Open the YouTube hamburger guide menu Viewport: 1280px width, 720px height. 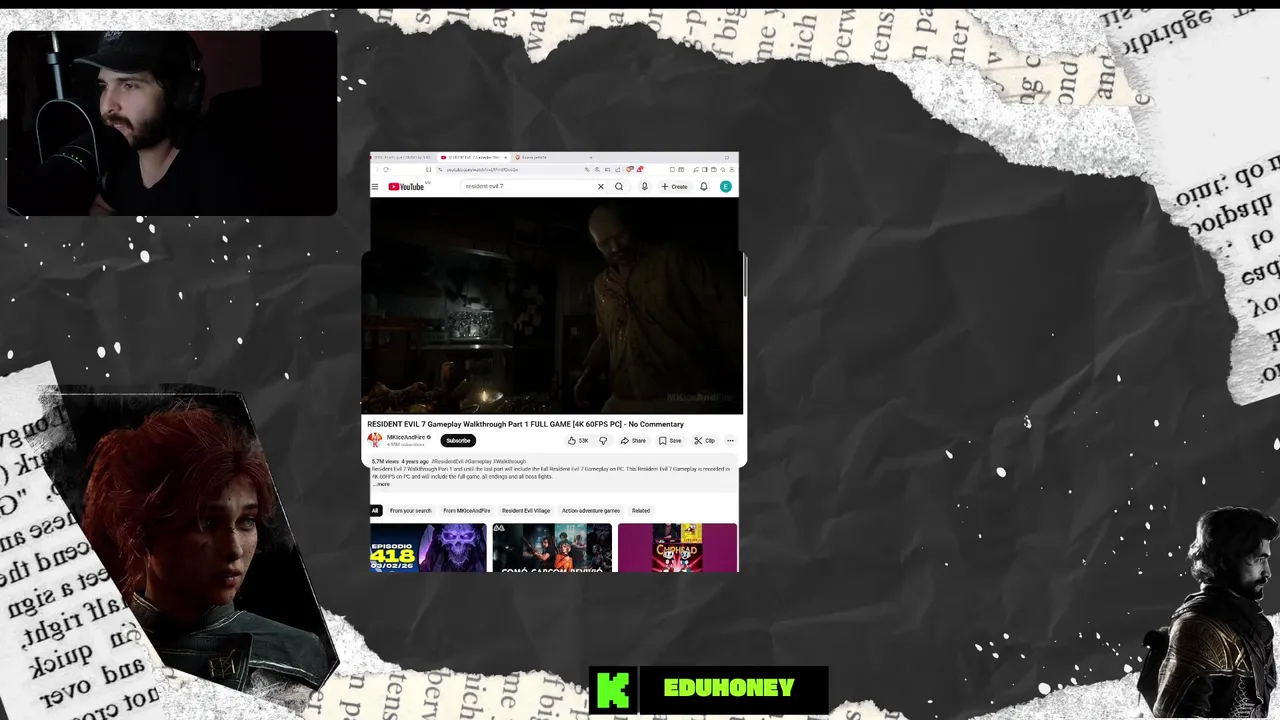375,187
